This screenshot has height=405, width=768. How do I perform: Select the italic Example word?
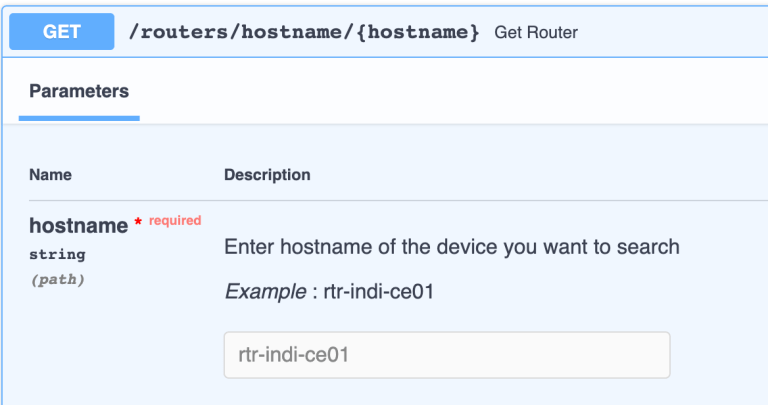(x=265, y=292)
